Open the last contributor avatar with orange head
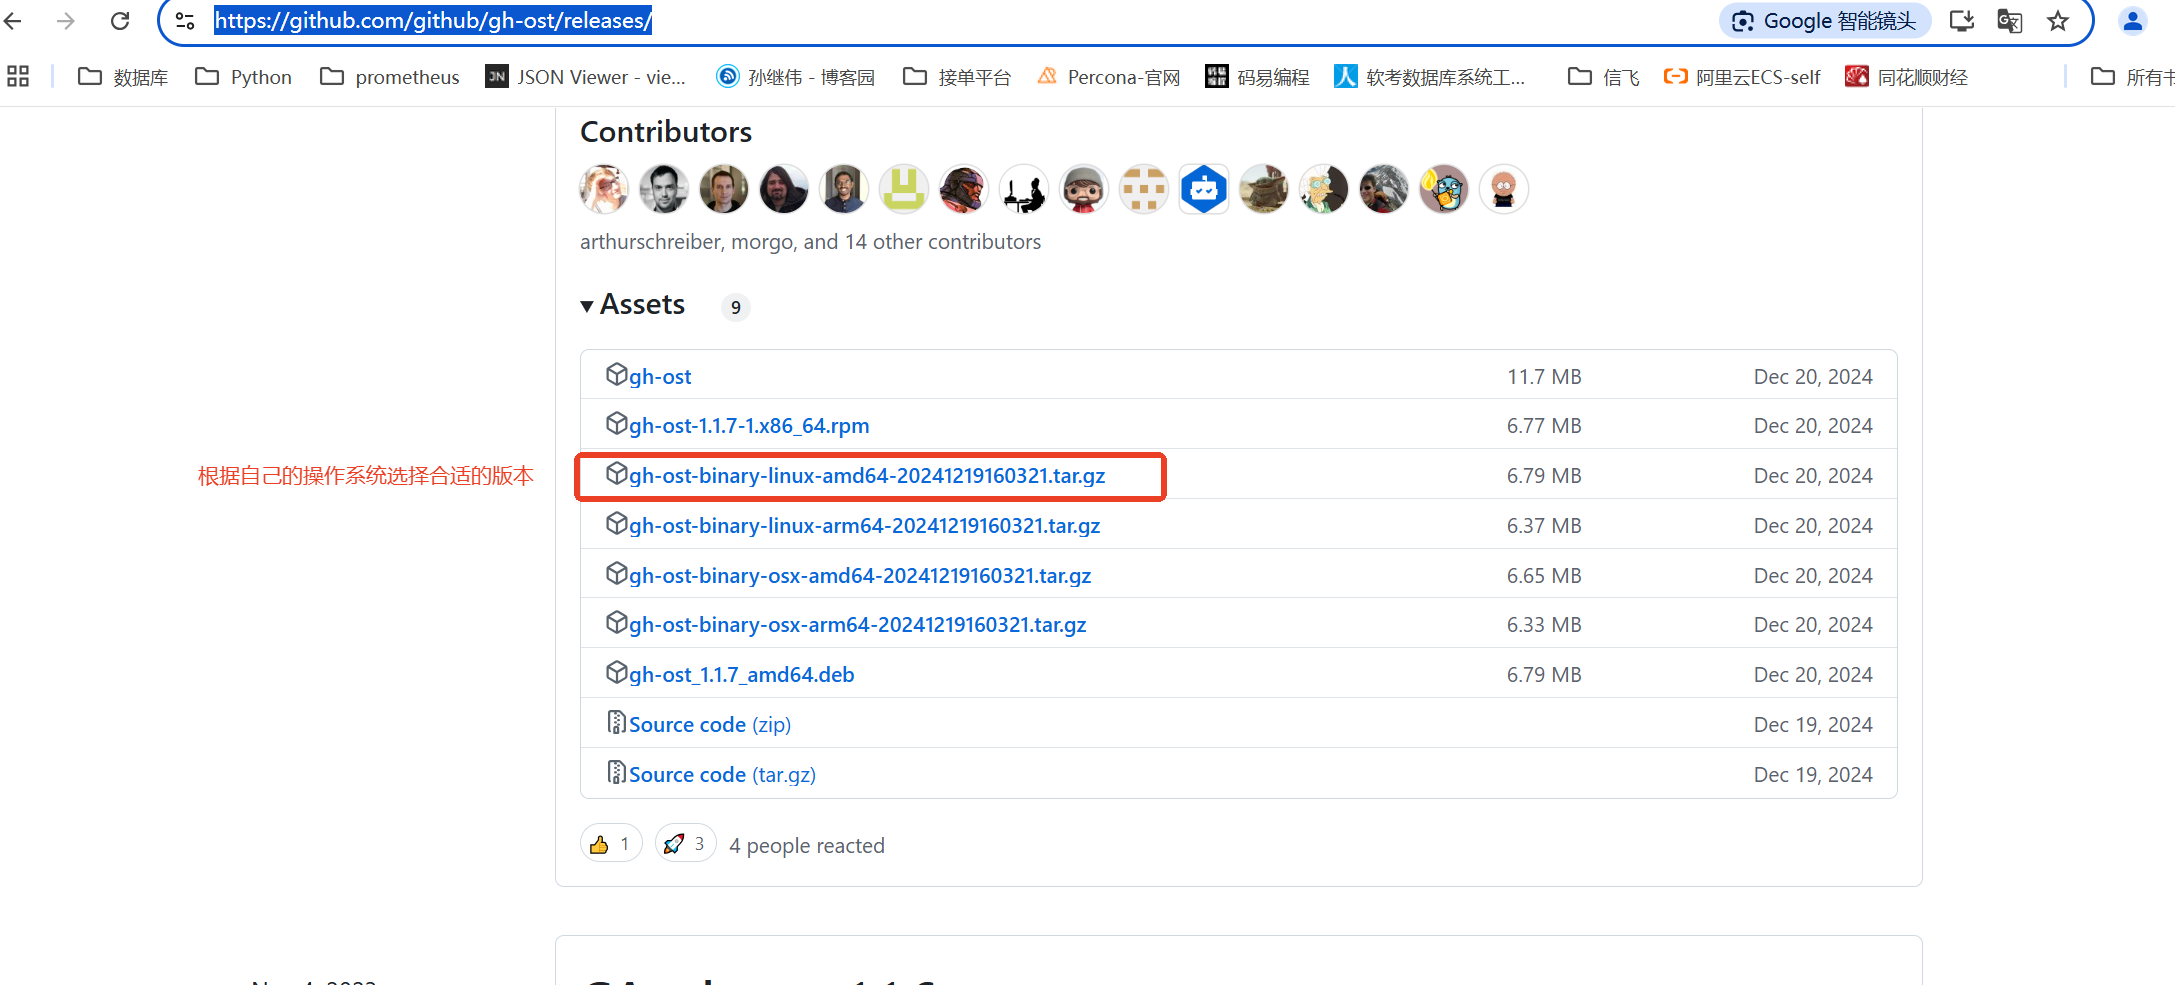 click(1504, 189)
